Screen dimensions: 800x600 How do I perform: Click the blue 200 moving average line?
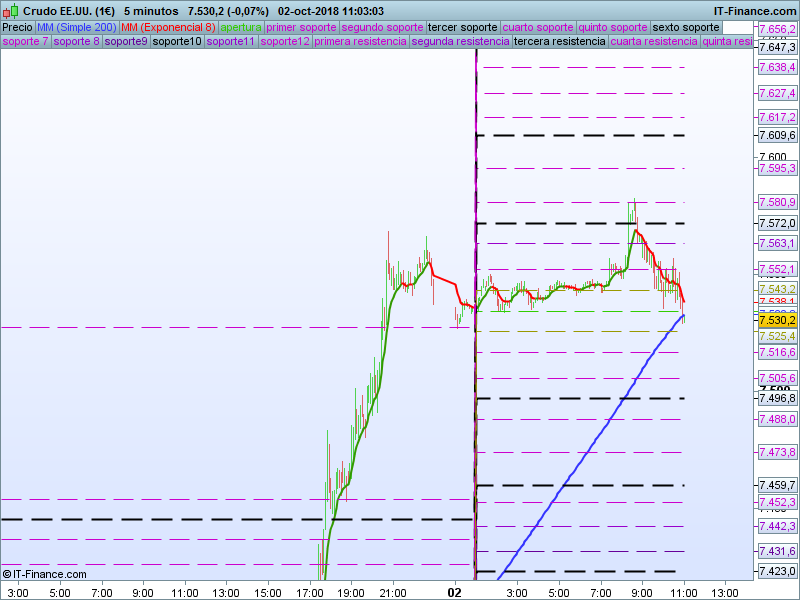(588, 451)
